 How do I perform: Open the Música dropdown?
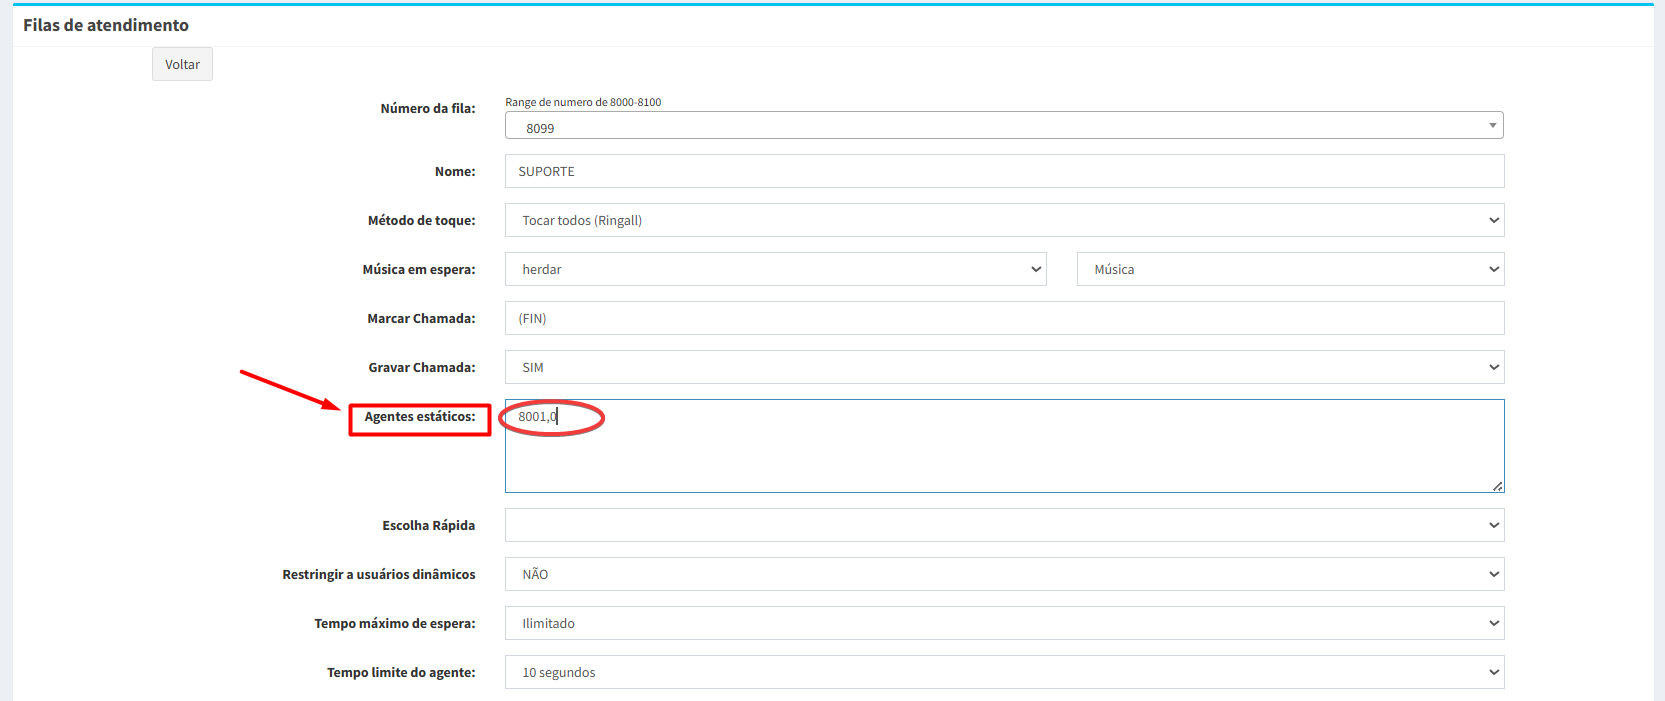click(1289, 269)
